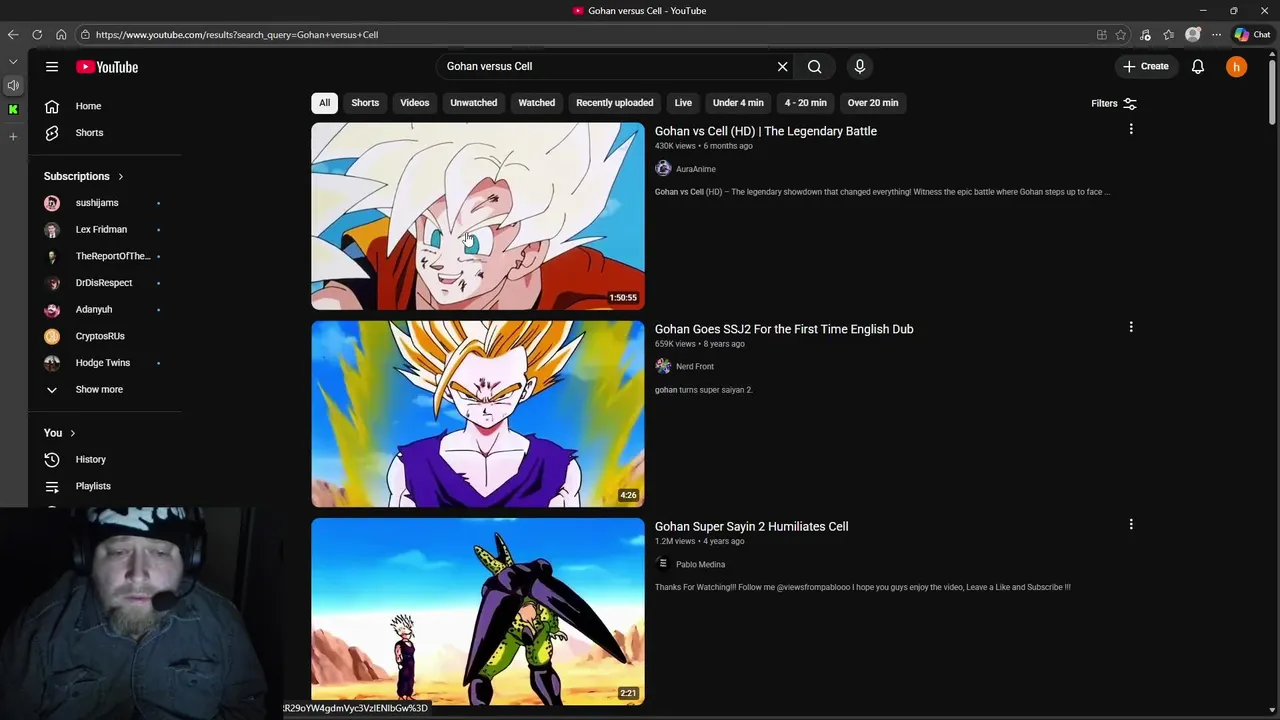Screen dimensions: 1280x720
Task: Click the Create button
Action: [x=1146, y=67]
